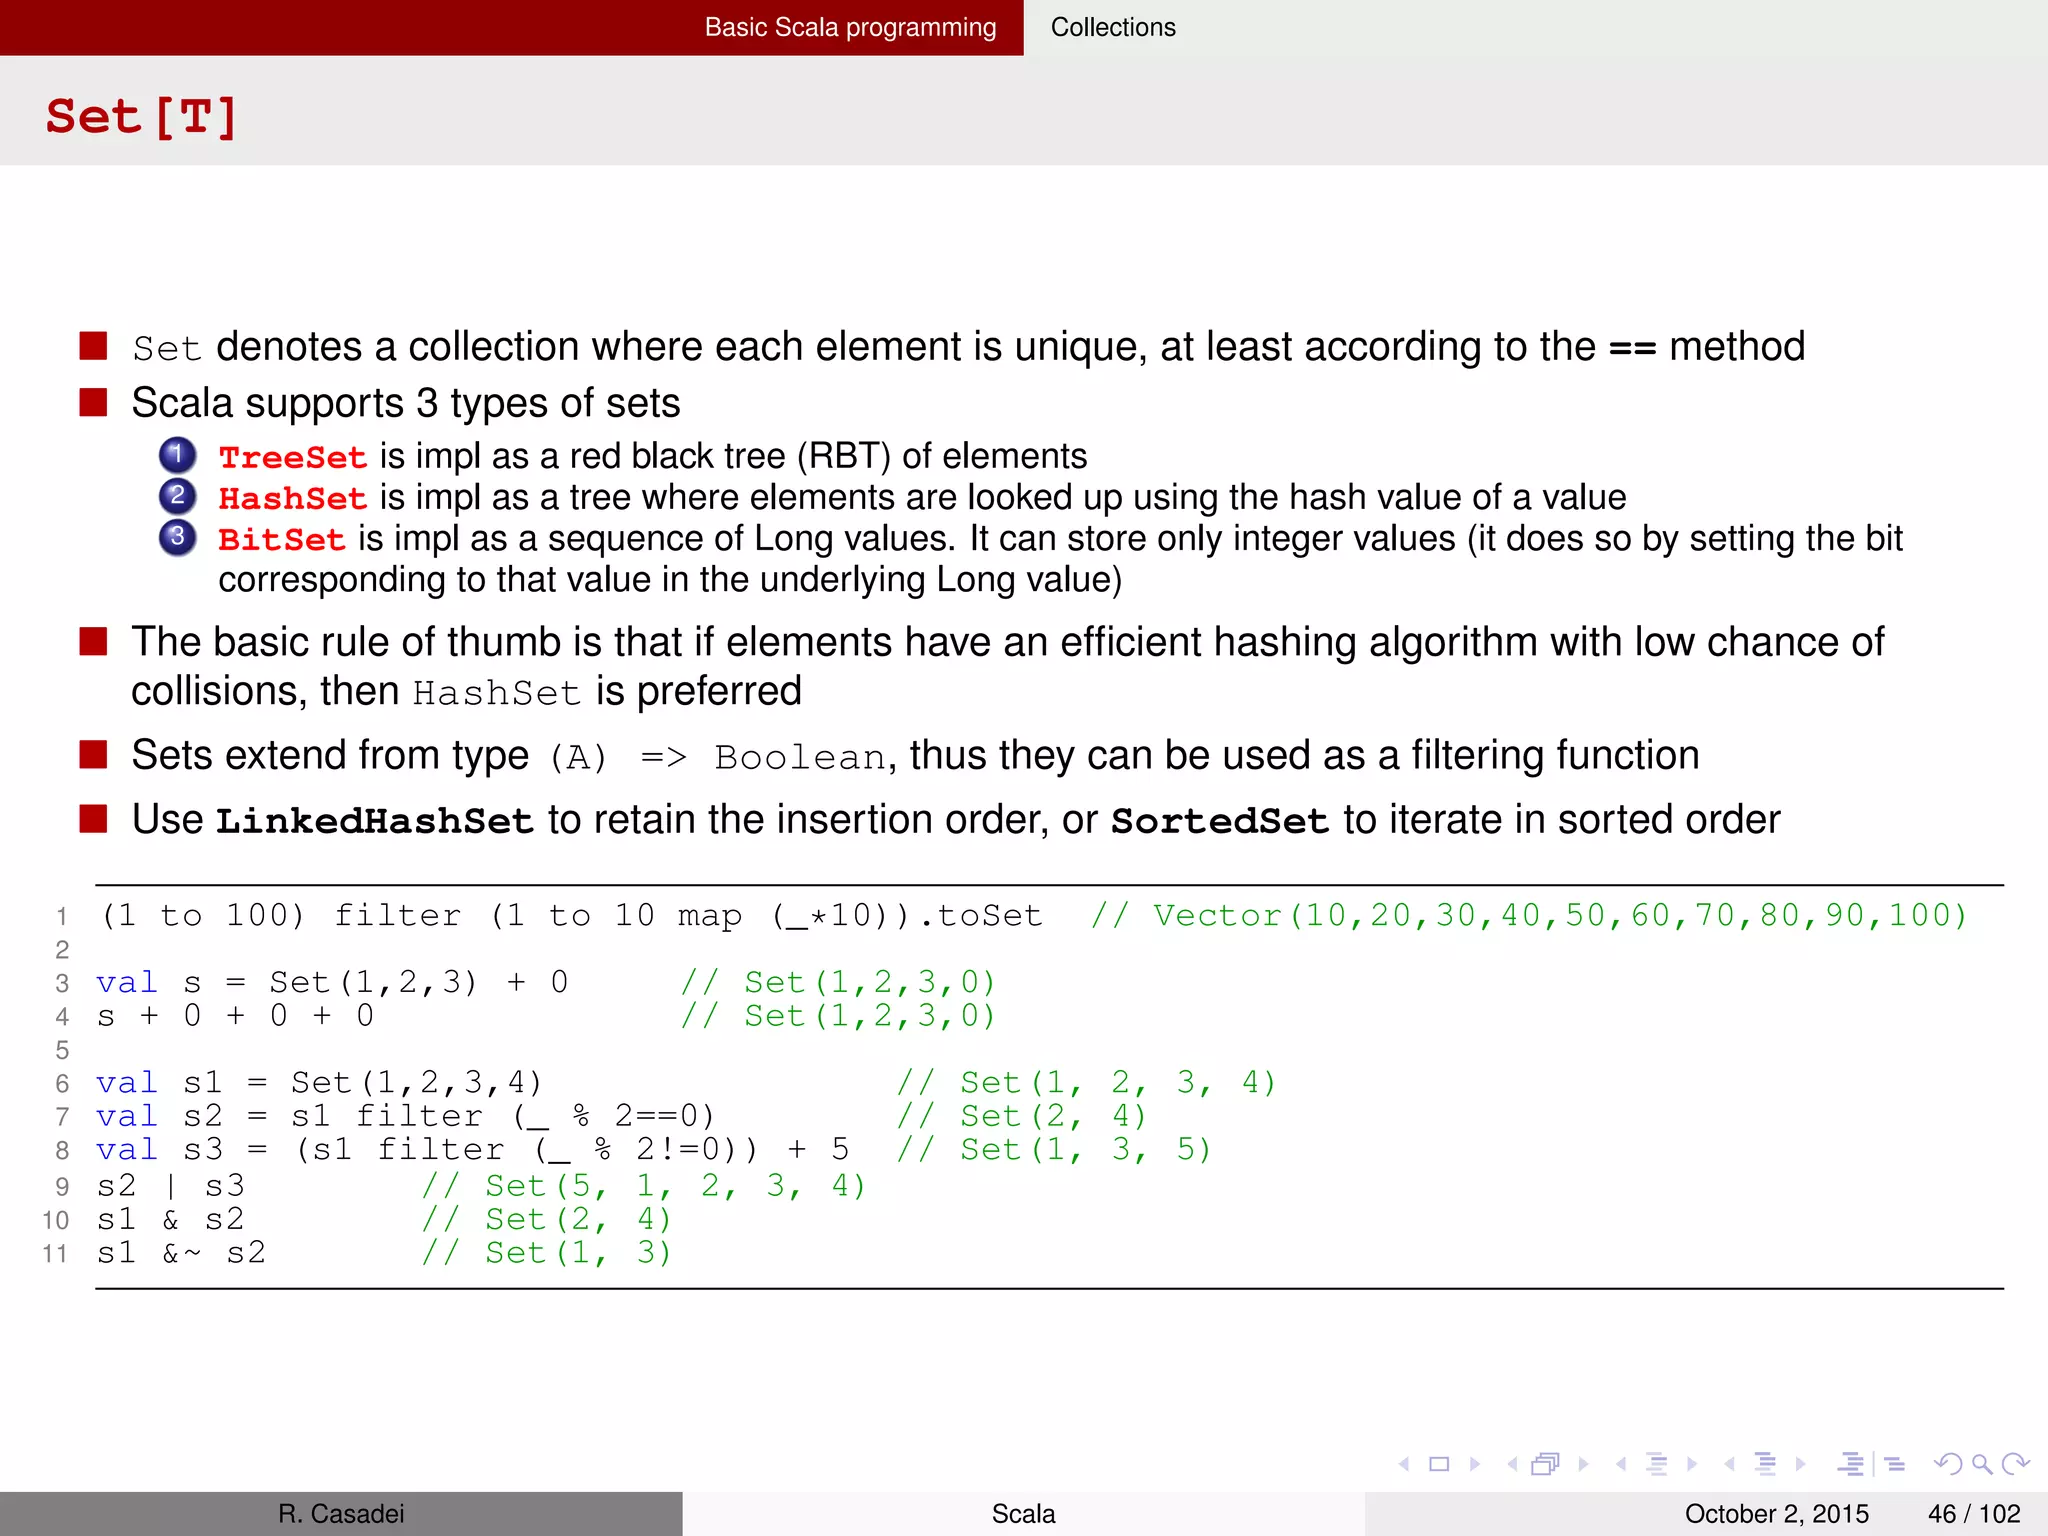
Task: Click the 's1 &~ s2' code expression
Action: (182, 1253)
